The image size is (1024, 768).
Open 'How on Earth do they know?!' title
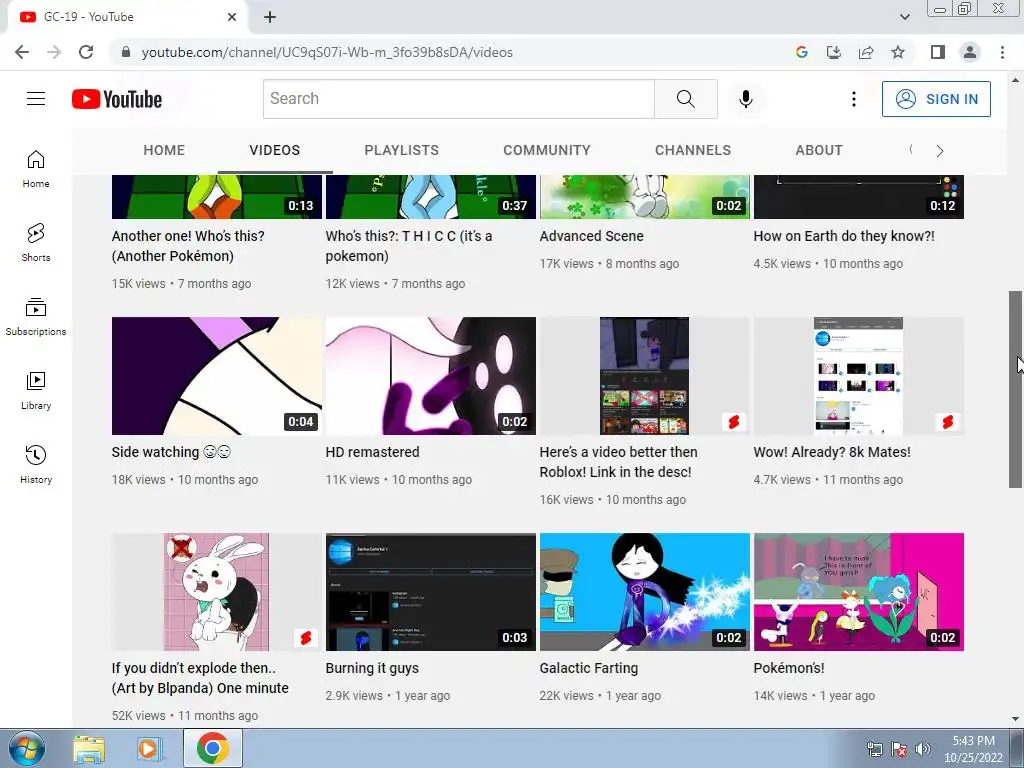coord(844,236)
